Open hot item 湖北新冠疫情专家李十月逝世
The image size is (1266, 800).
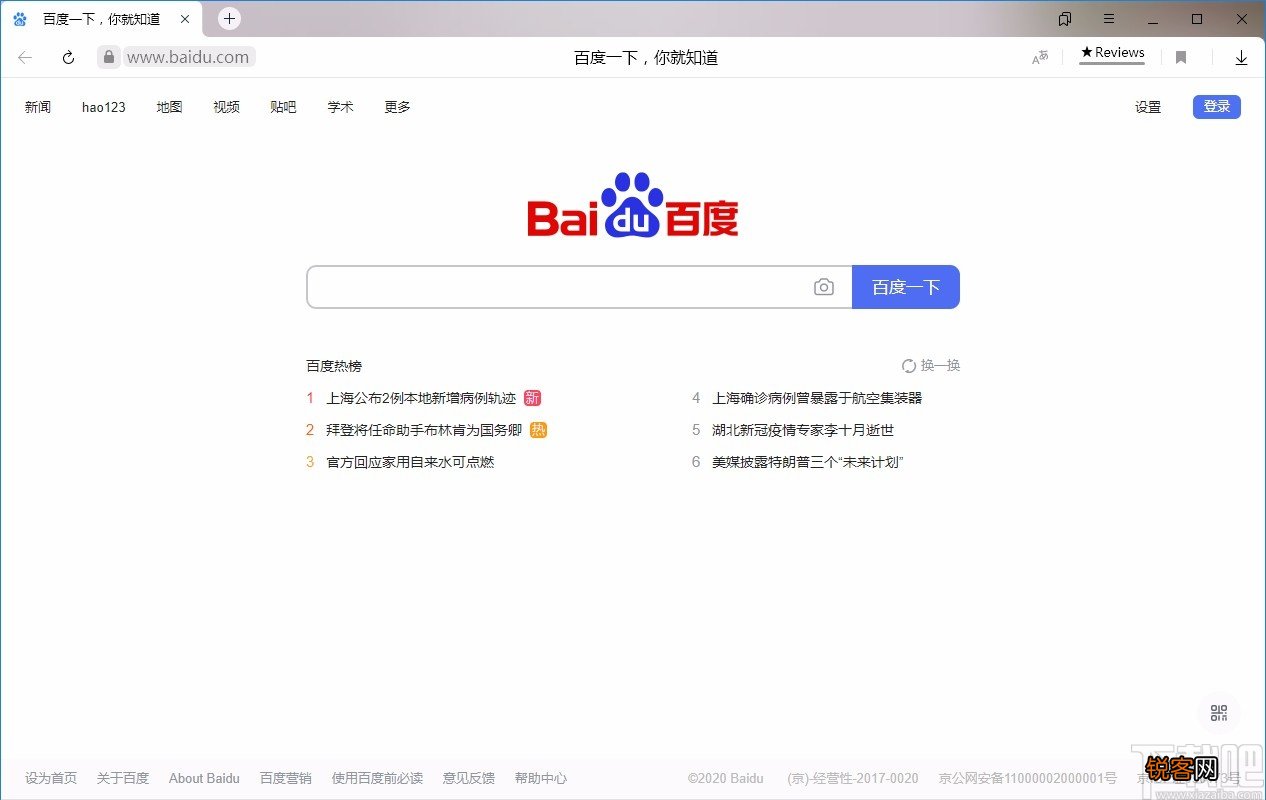point(803,430)
